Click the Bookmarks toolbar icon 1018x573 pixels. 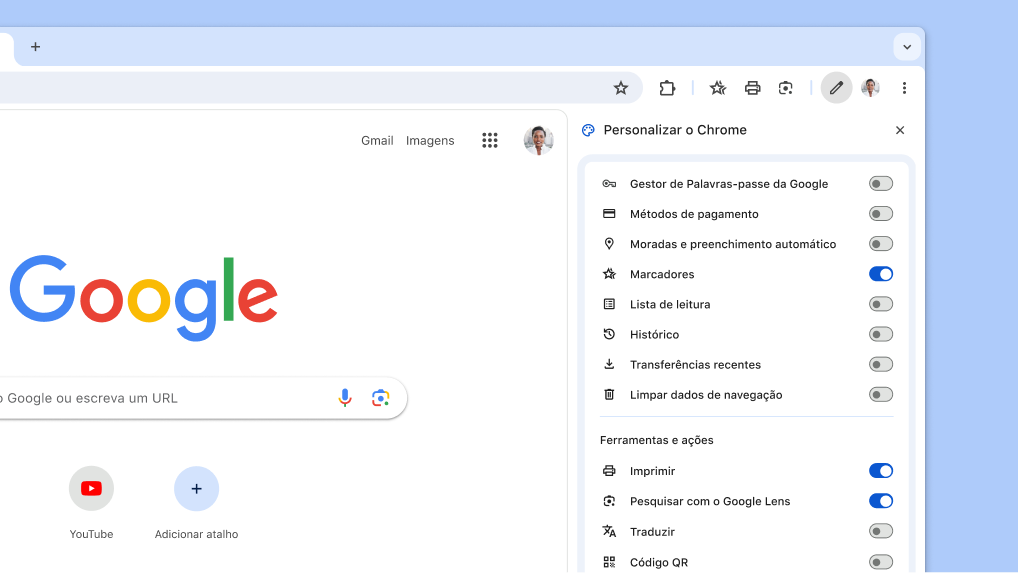click(x=718, y=88)
